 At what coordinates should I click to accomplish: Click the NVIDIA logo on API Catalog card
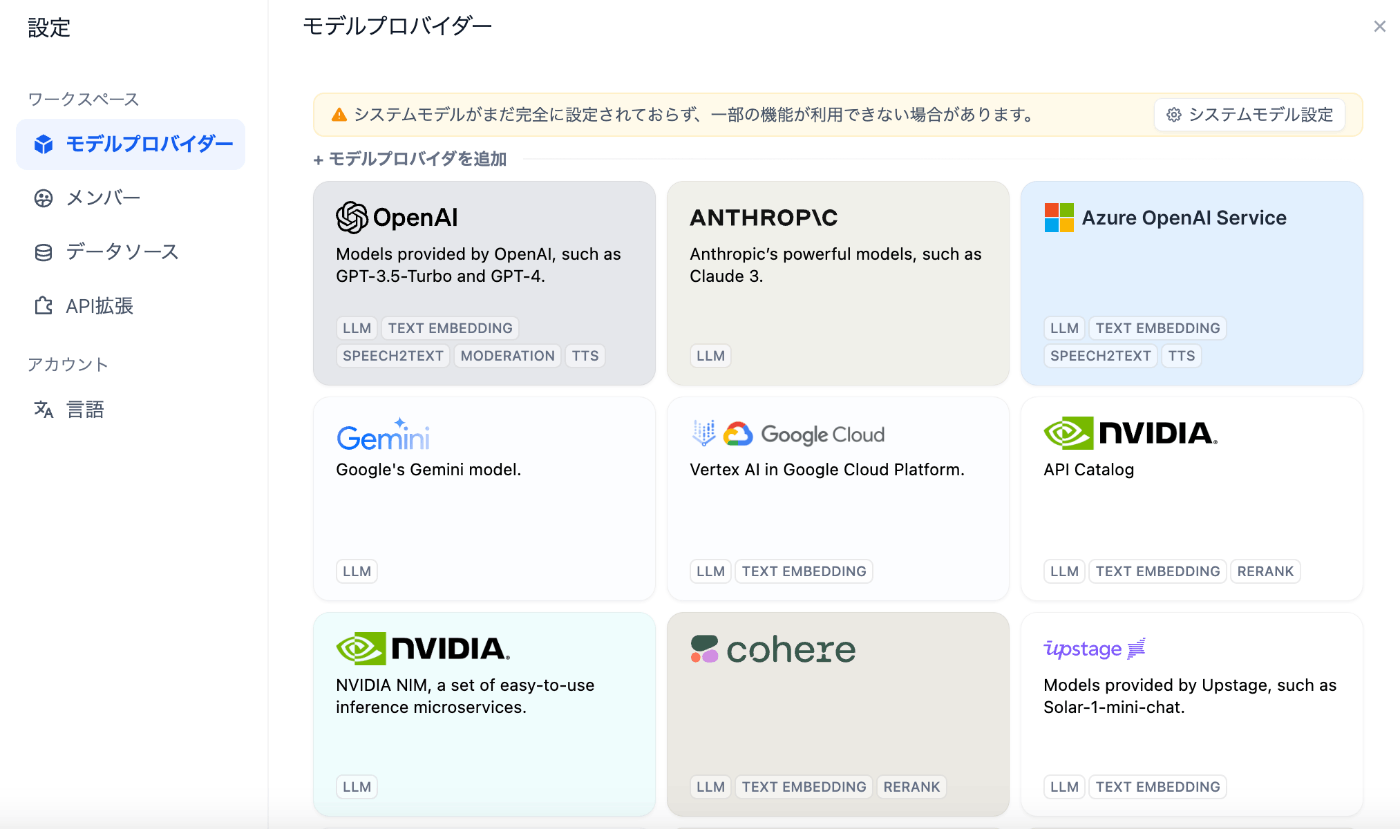click(1130, 433)
